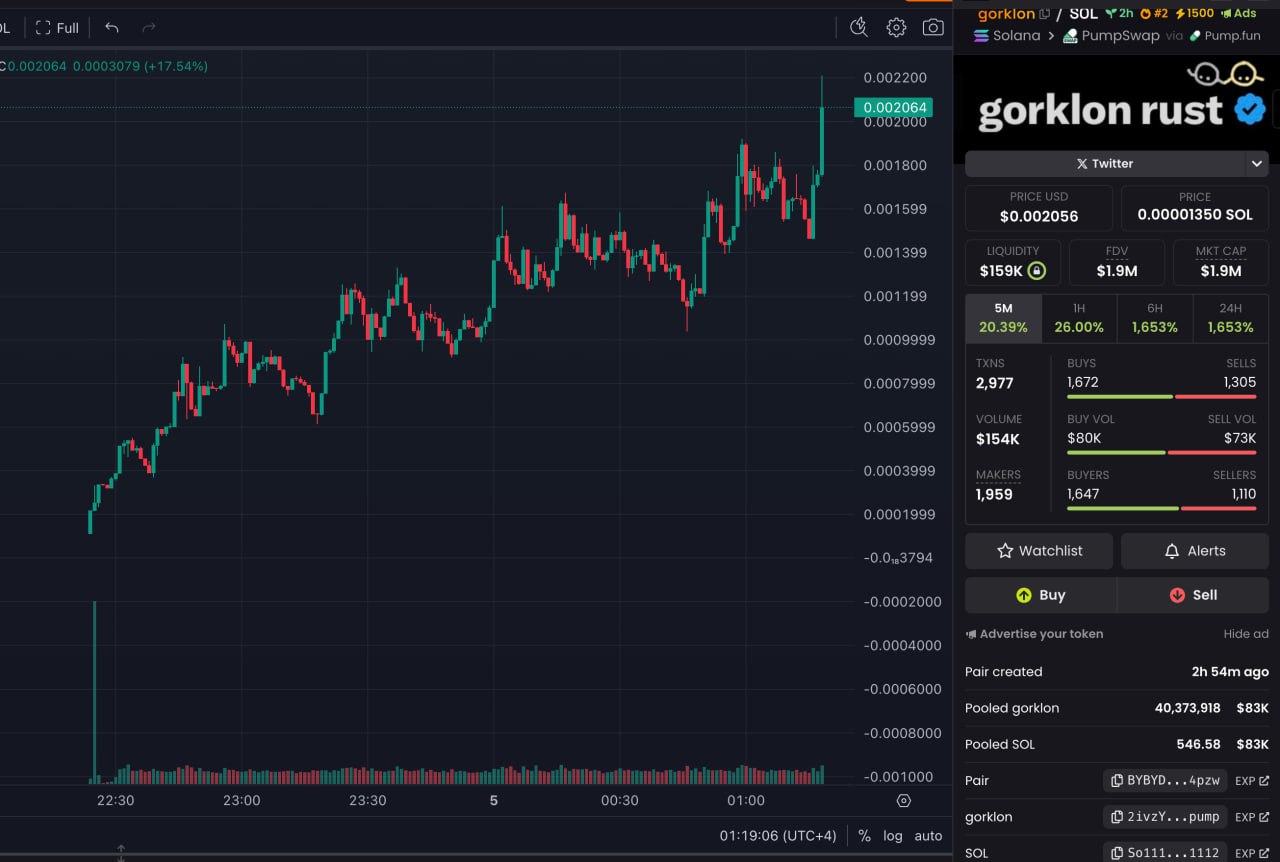This screenshot has height=862, width=1280.
Task: Click the trending #2 fire badge
Action: [x=1154, y=13]
